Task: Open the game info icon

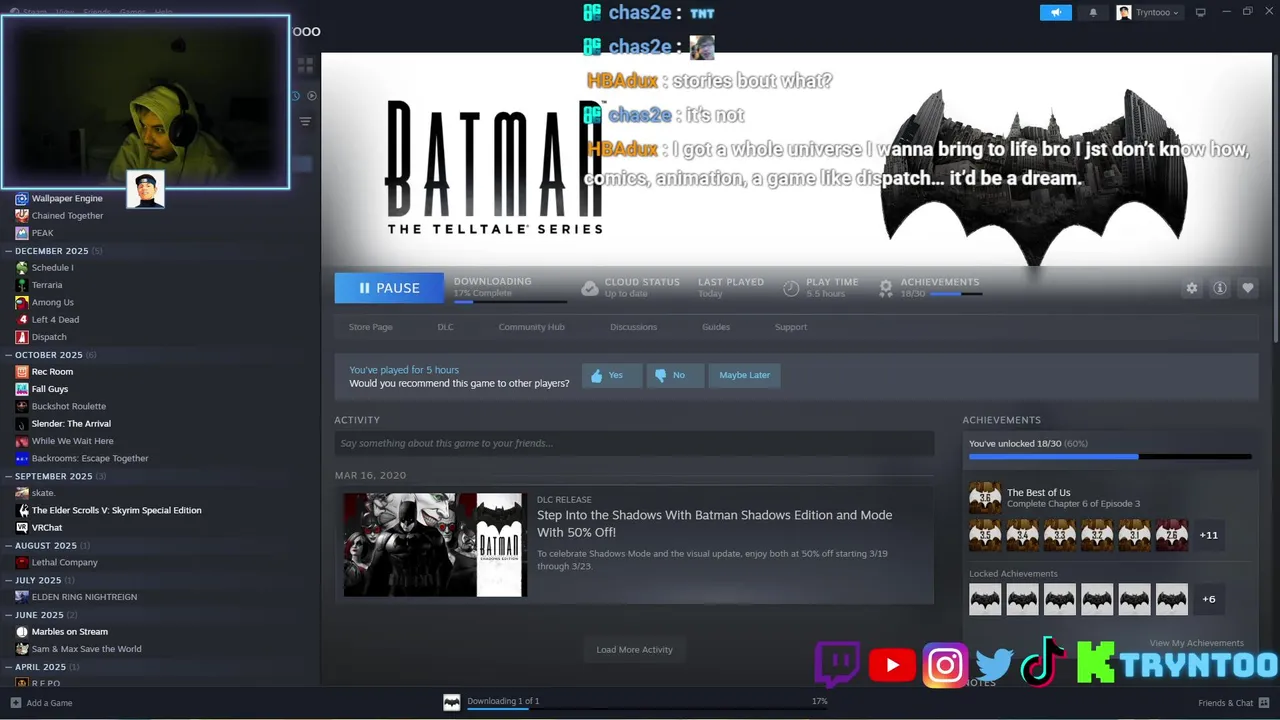Action: pyautogui.click(x=1220, y=288)
